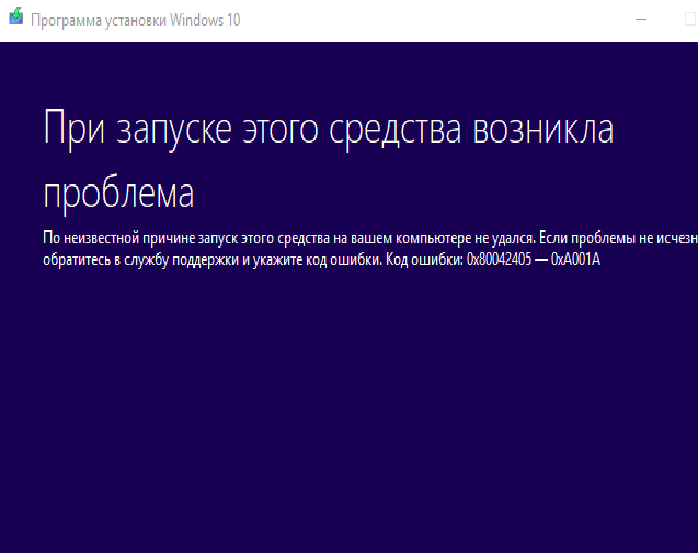Viewport: 698px width, 553px height.
Task: Click error code text '0x80042405 — 0xA001A'
Action: click(533, 259)
